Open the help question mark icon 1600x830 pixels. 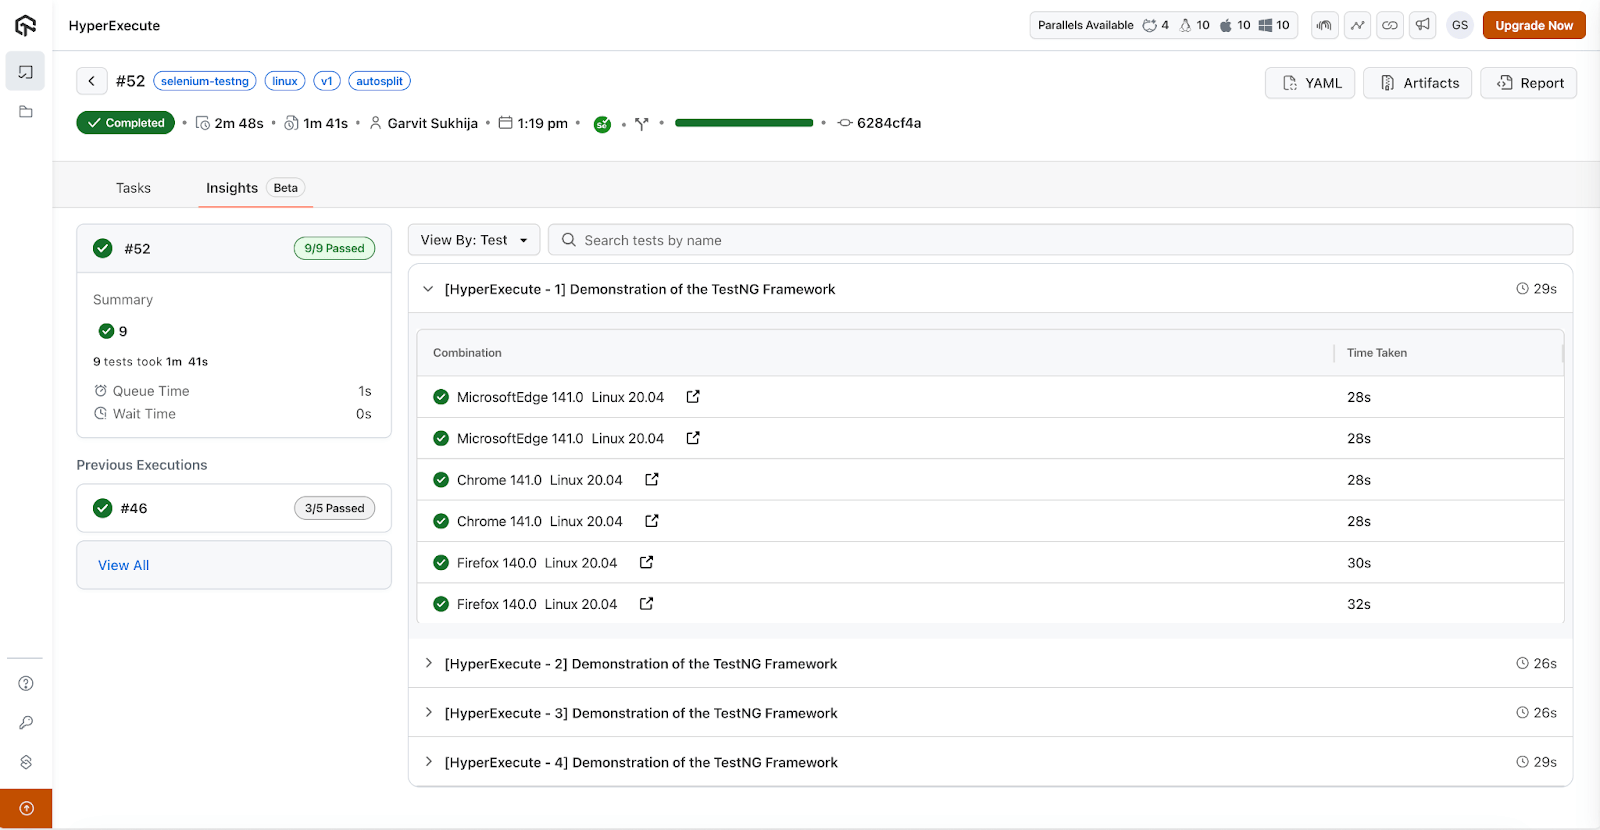pyautogui.click(x=26, y=684)
